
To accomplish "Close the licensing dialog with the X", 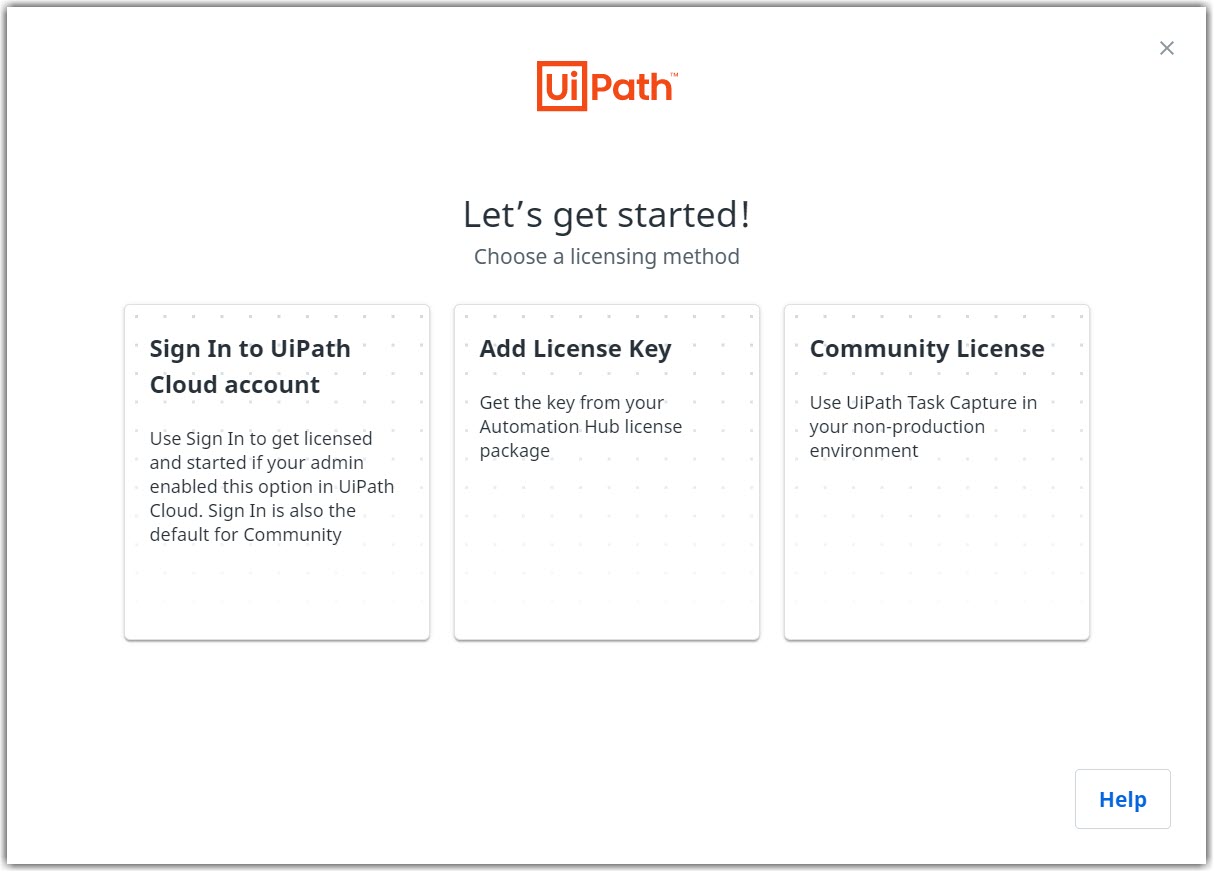I will click(1166, 48).
